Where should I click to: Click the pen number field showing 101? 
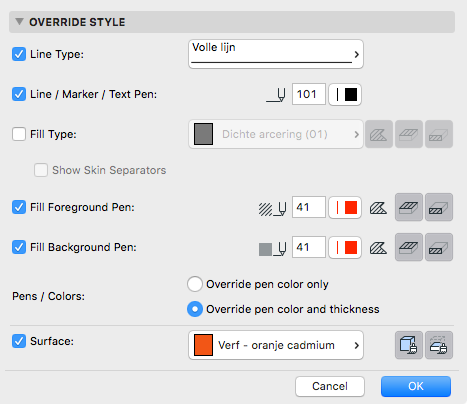coord(309,94)
